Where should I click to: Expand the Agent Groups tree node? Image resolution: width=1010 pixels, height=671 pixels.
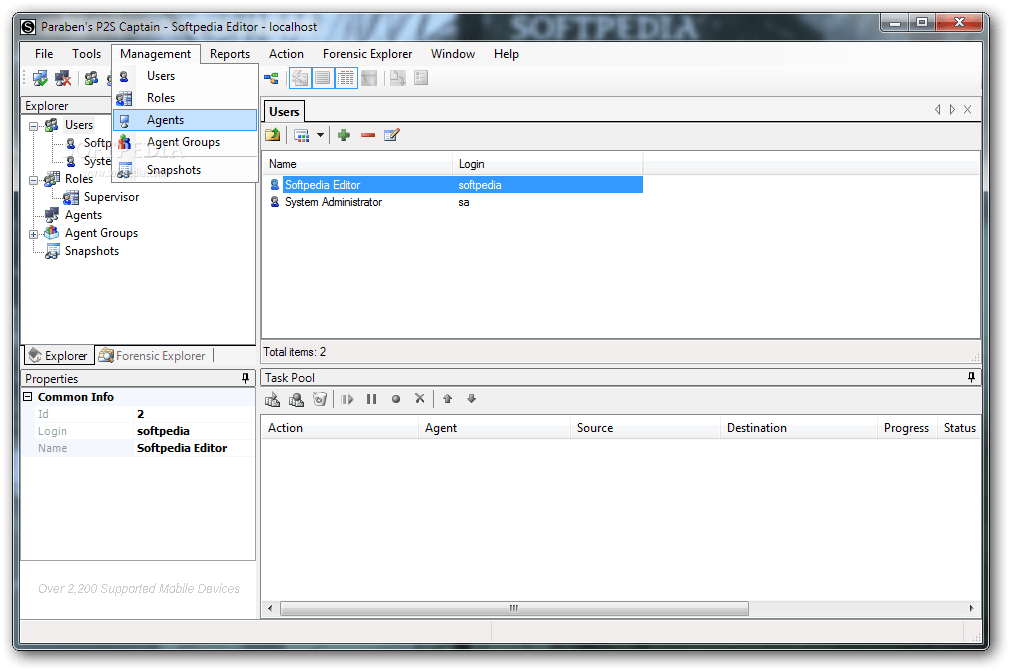coord(33,234)
